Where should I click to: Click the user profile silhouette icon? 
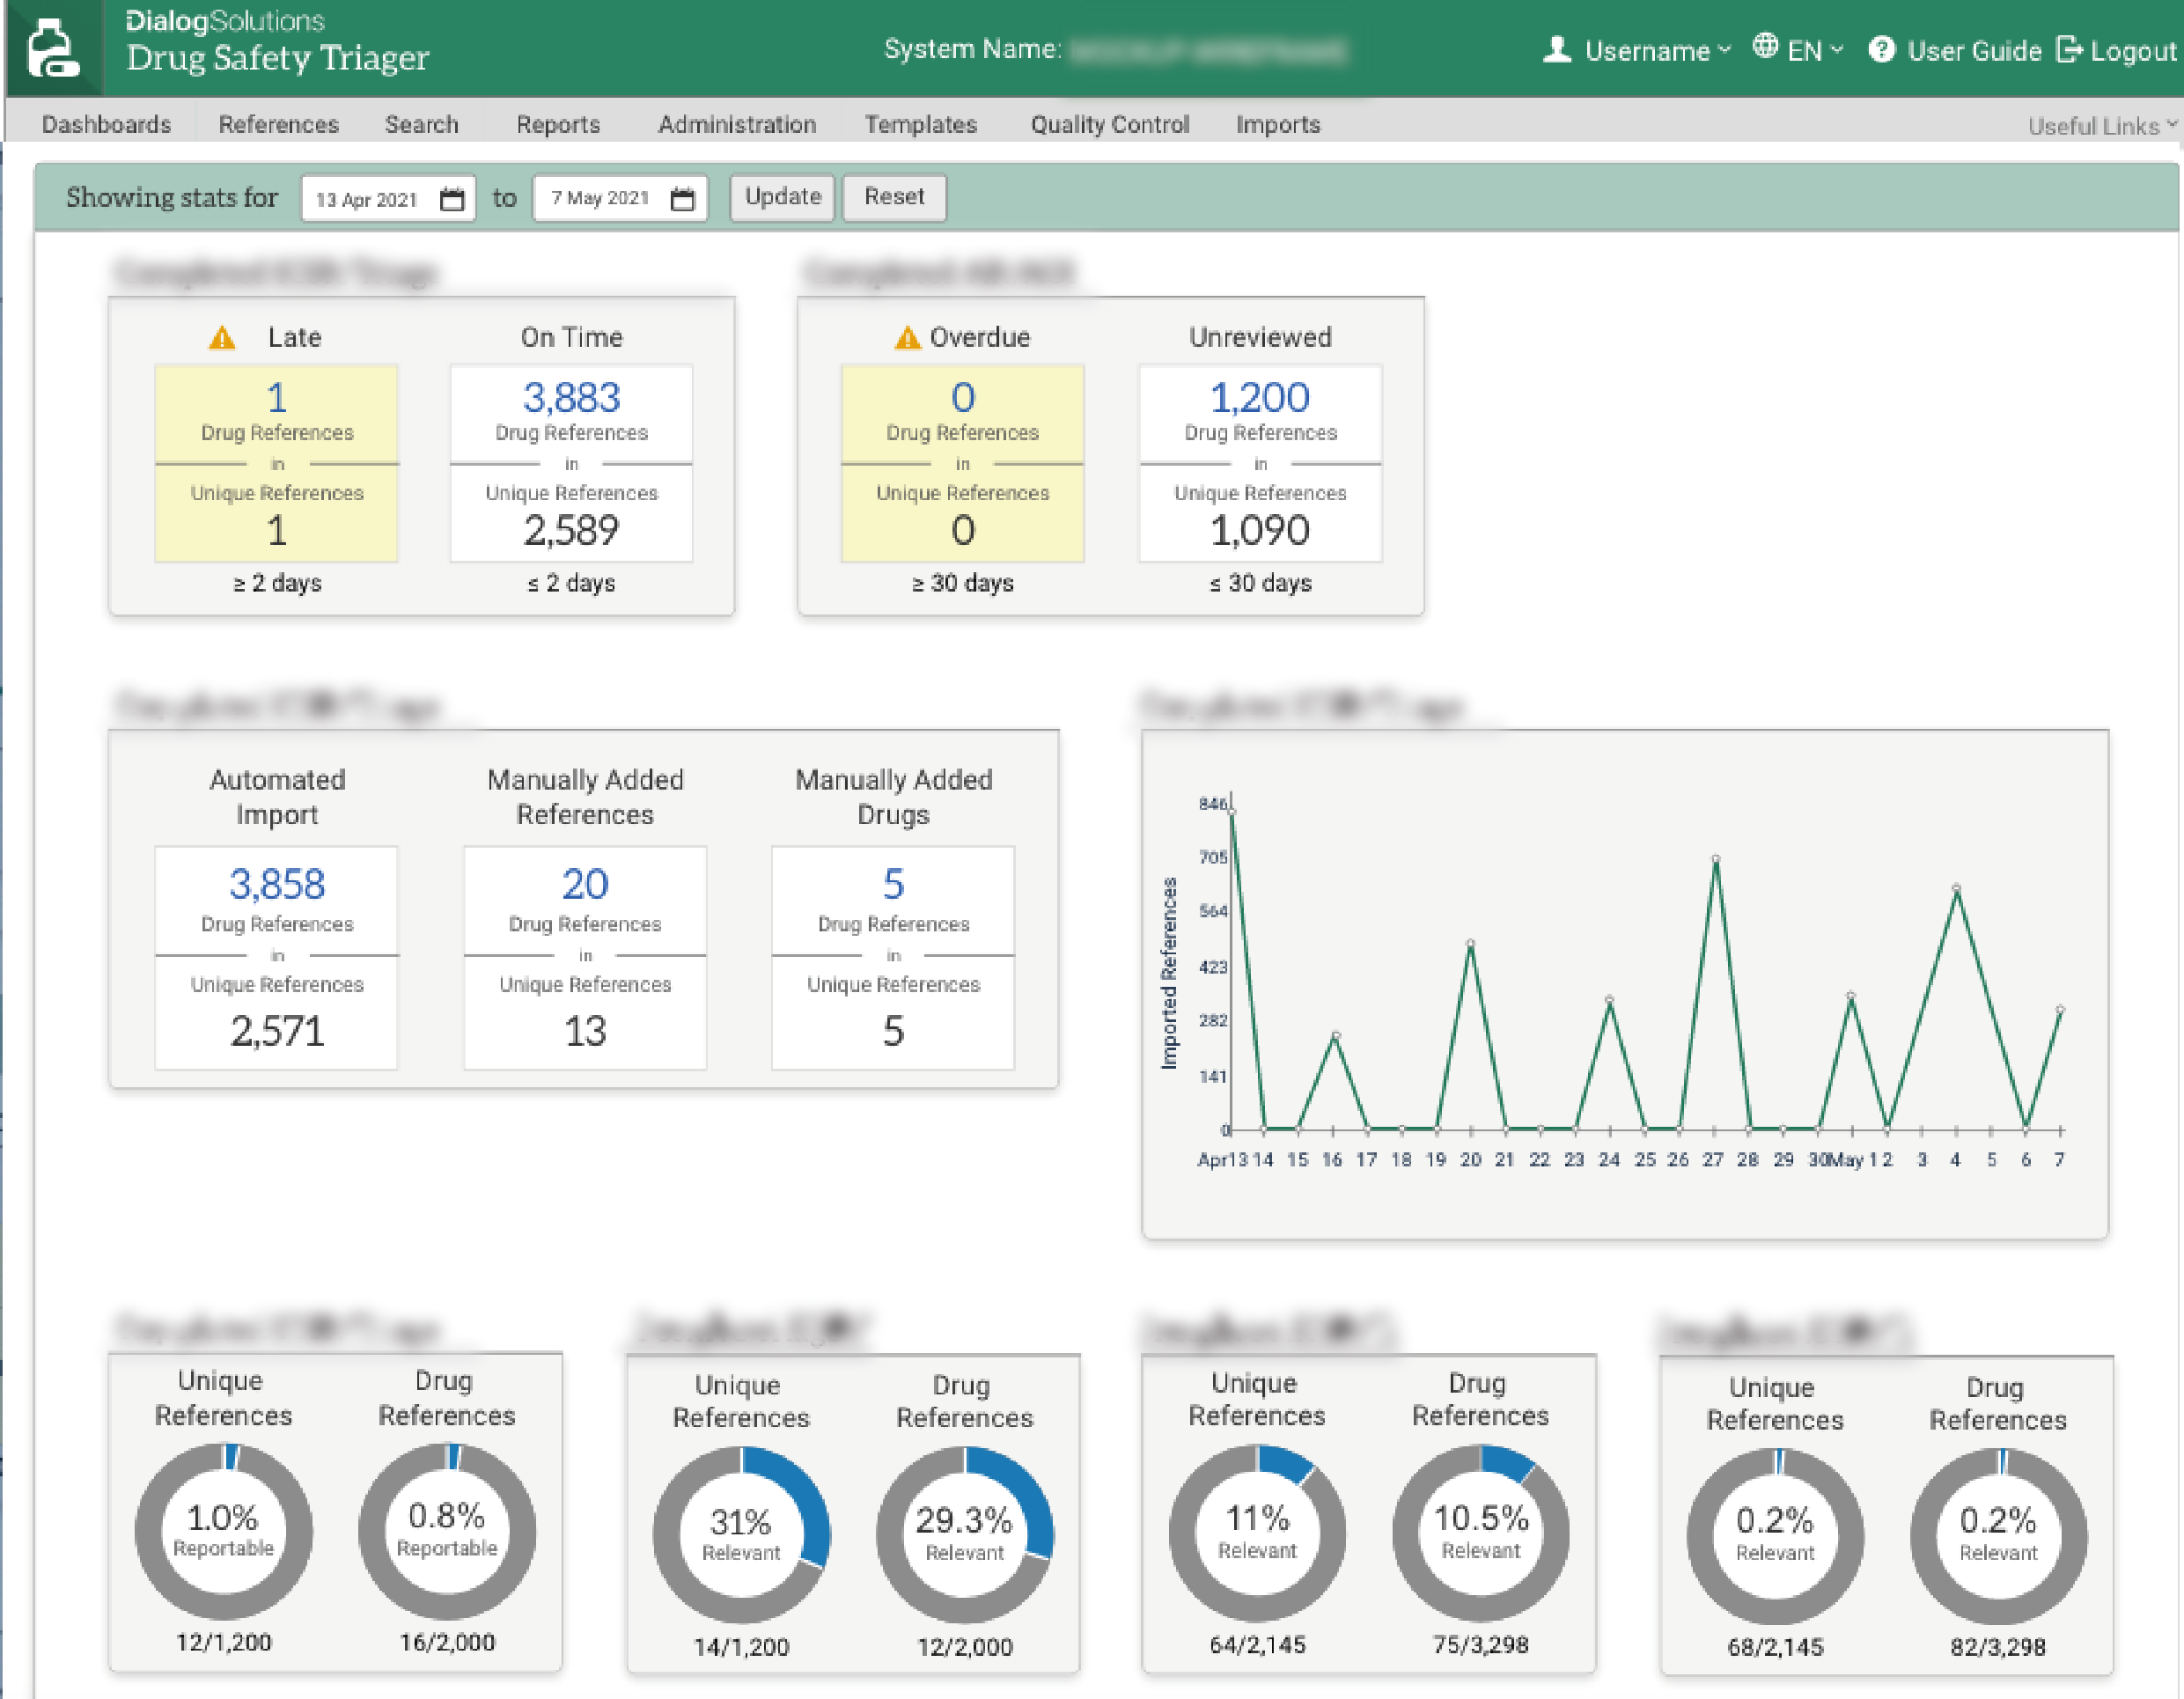[1556, 50]
